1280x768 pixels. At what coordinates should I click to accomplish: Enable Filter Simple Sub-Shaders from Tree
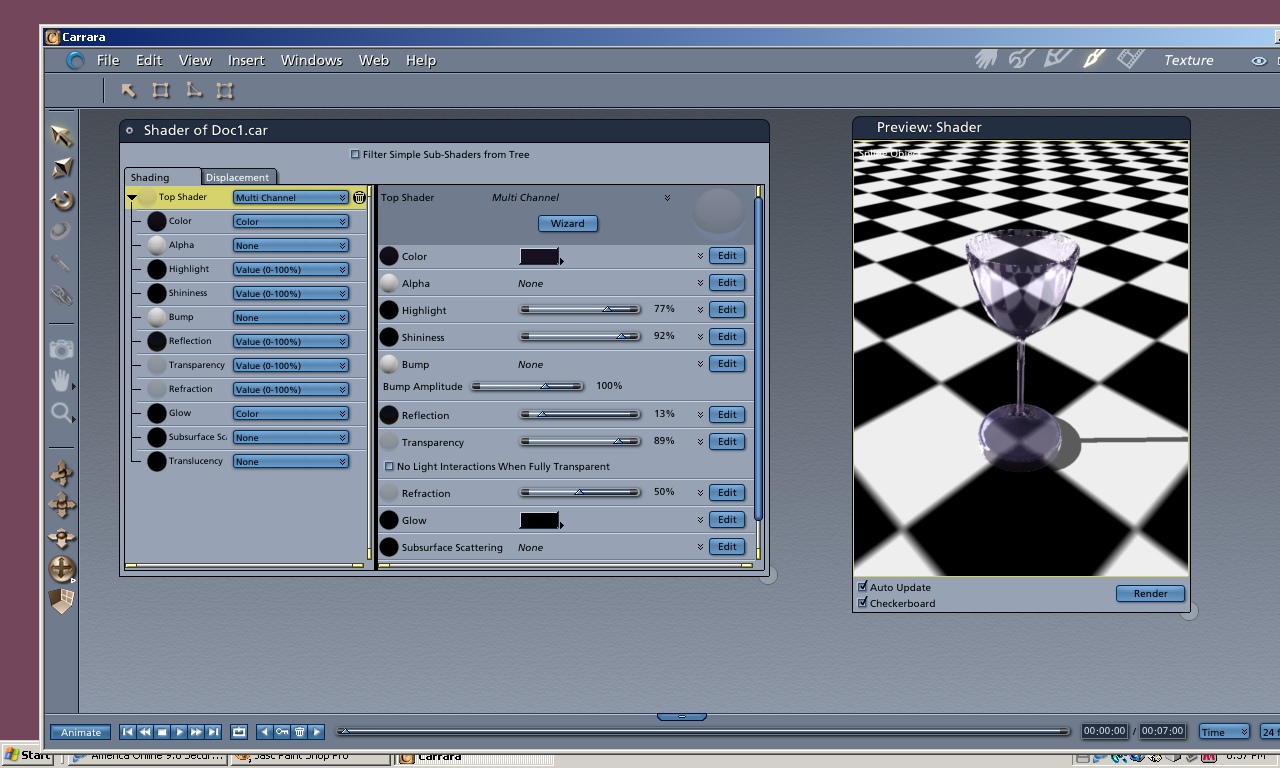tap(355, 155)
